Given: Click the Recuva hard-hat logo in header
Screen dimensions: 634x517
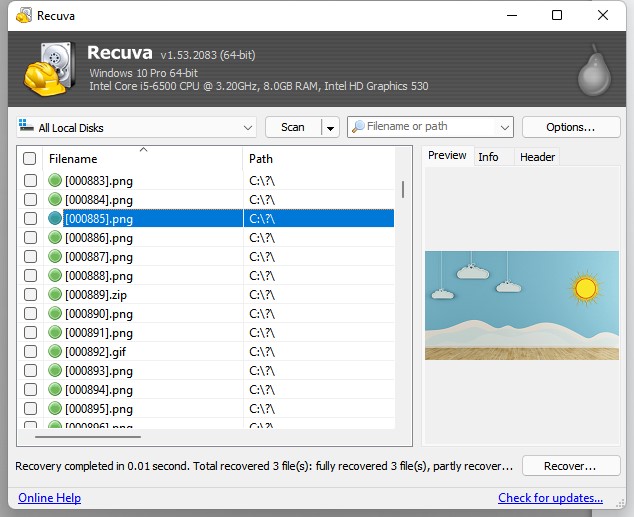Looking at the screenshot, I should pos(49,69).
